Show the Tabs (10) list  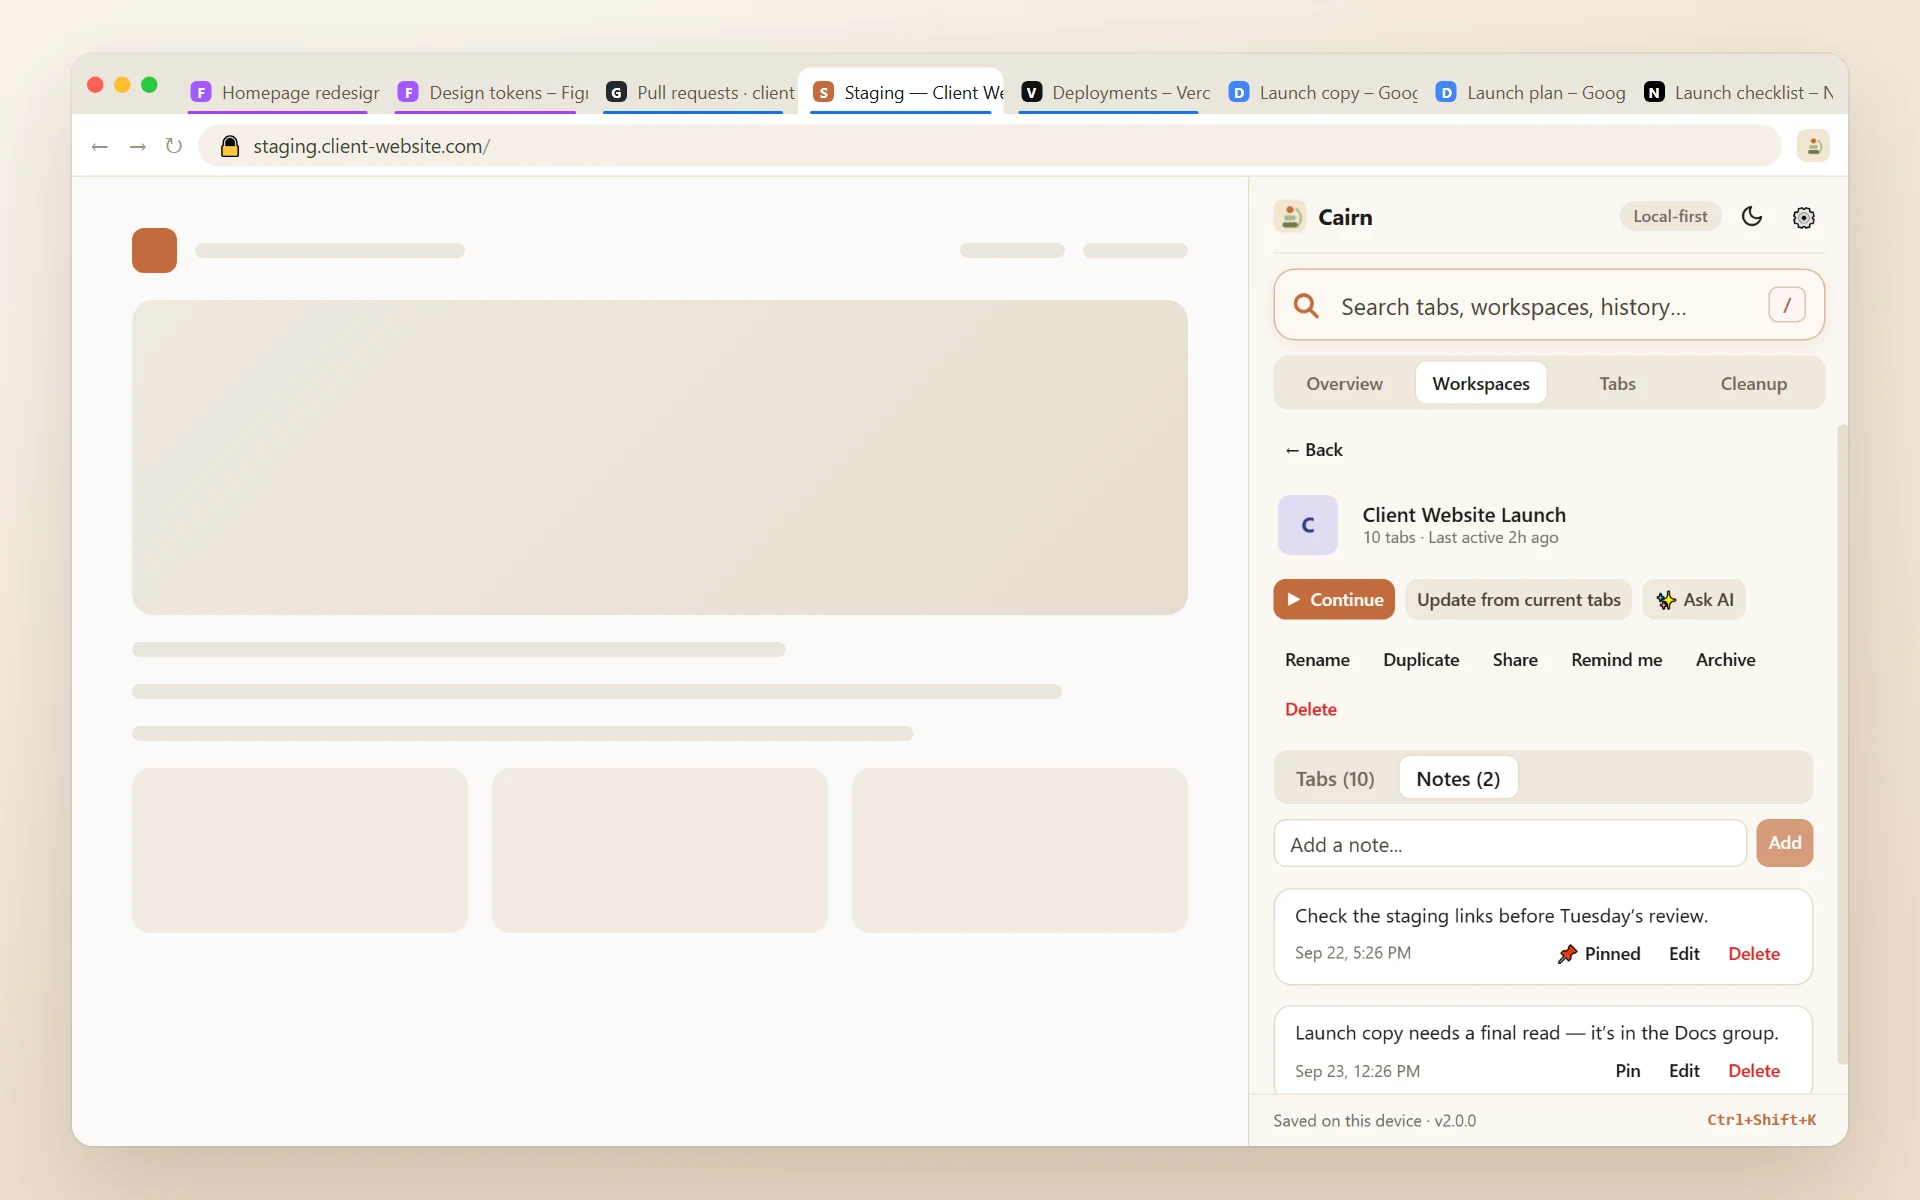(x=1335, y=778)
